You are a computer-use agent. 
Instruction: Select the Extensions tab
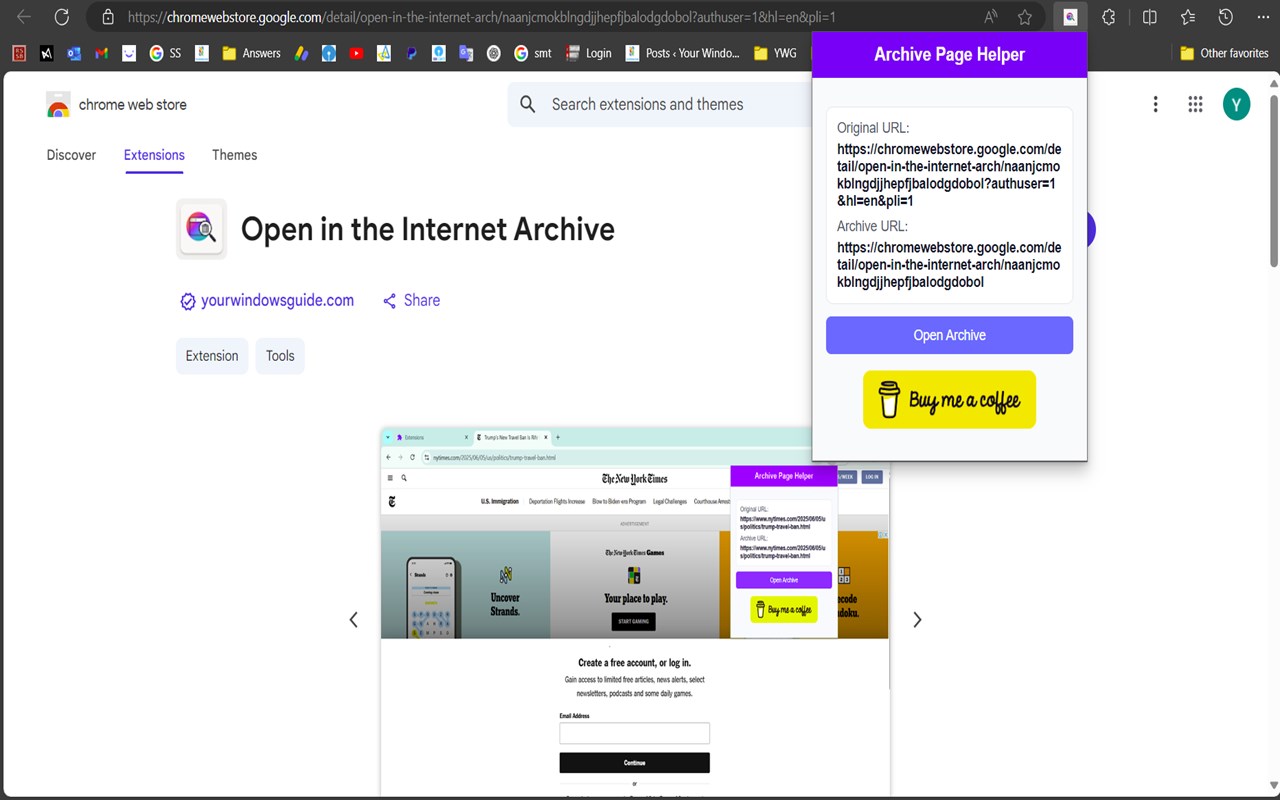(154, 155)
